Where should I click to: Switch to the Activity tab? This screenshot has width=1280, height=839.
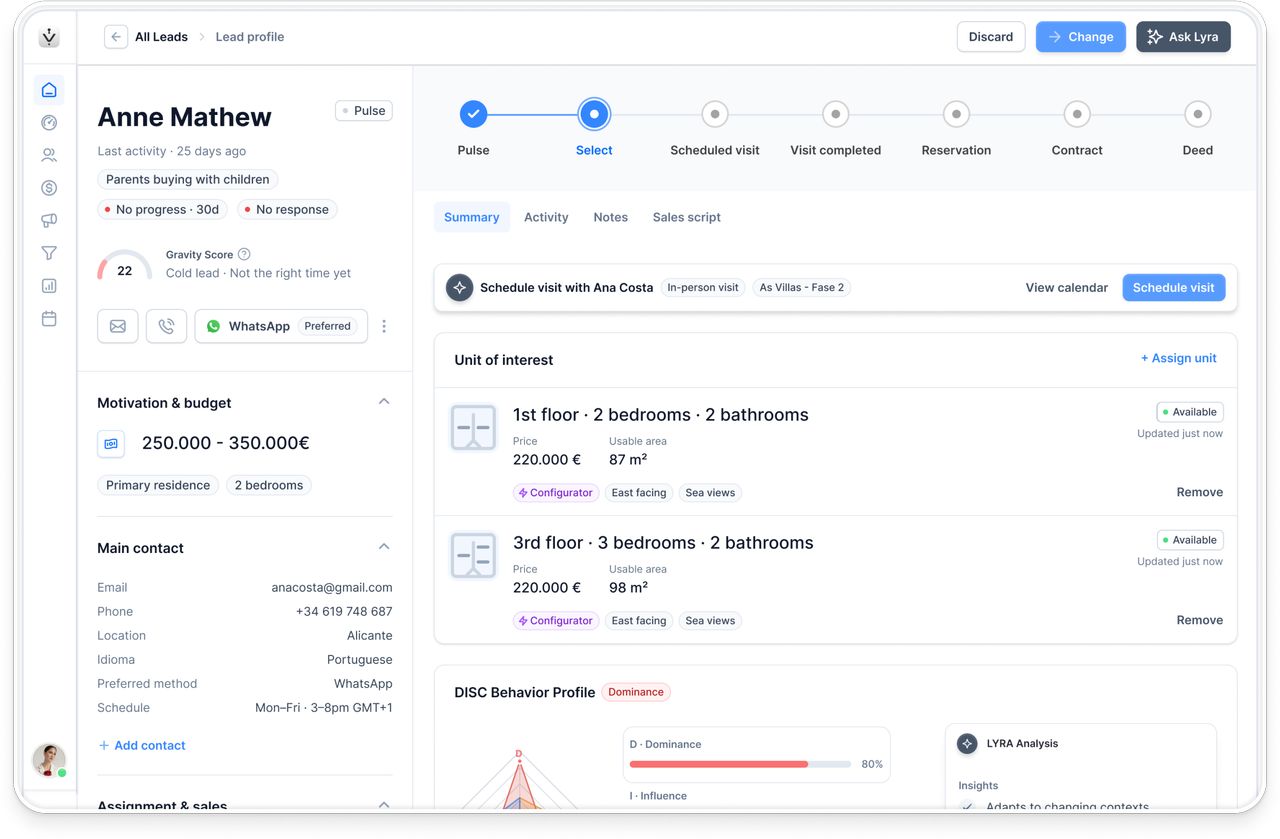pyautogui.click(x=546, y=217)
